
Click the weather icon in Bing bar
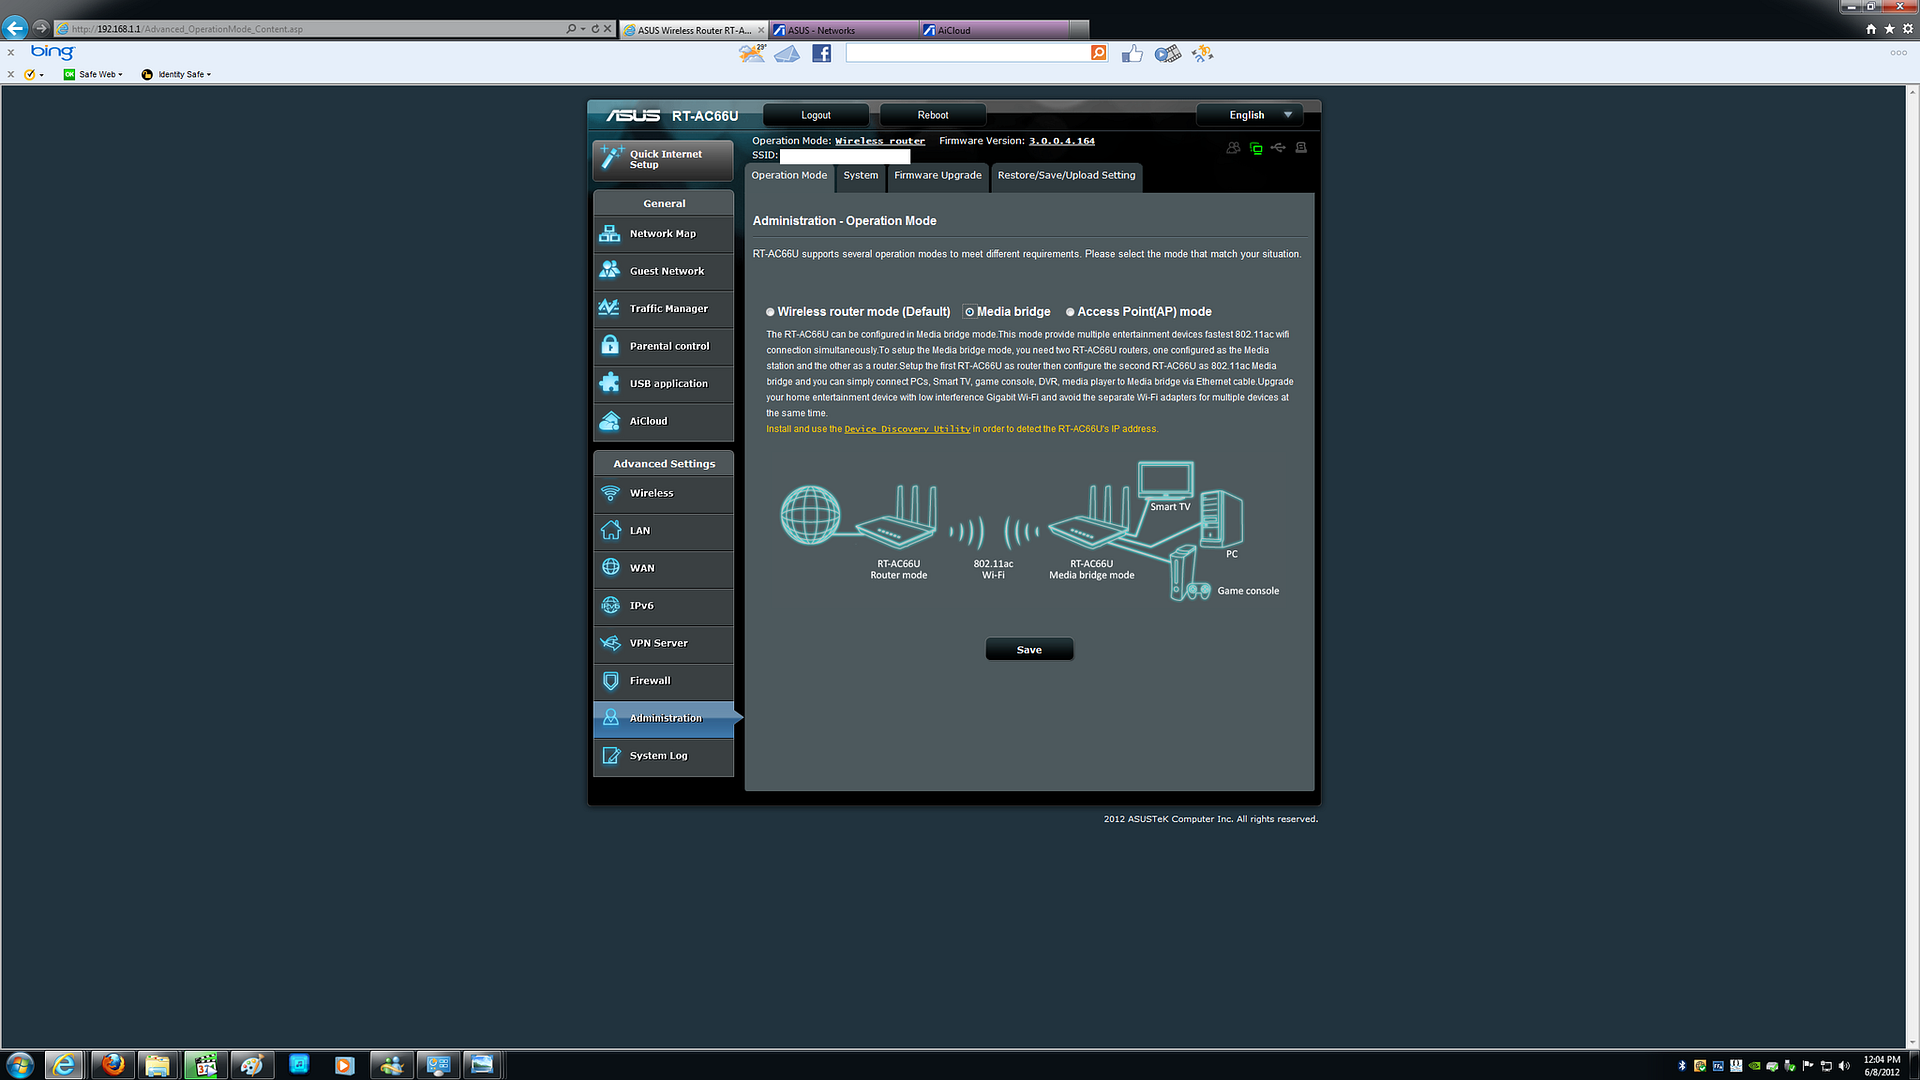[752, 54]
